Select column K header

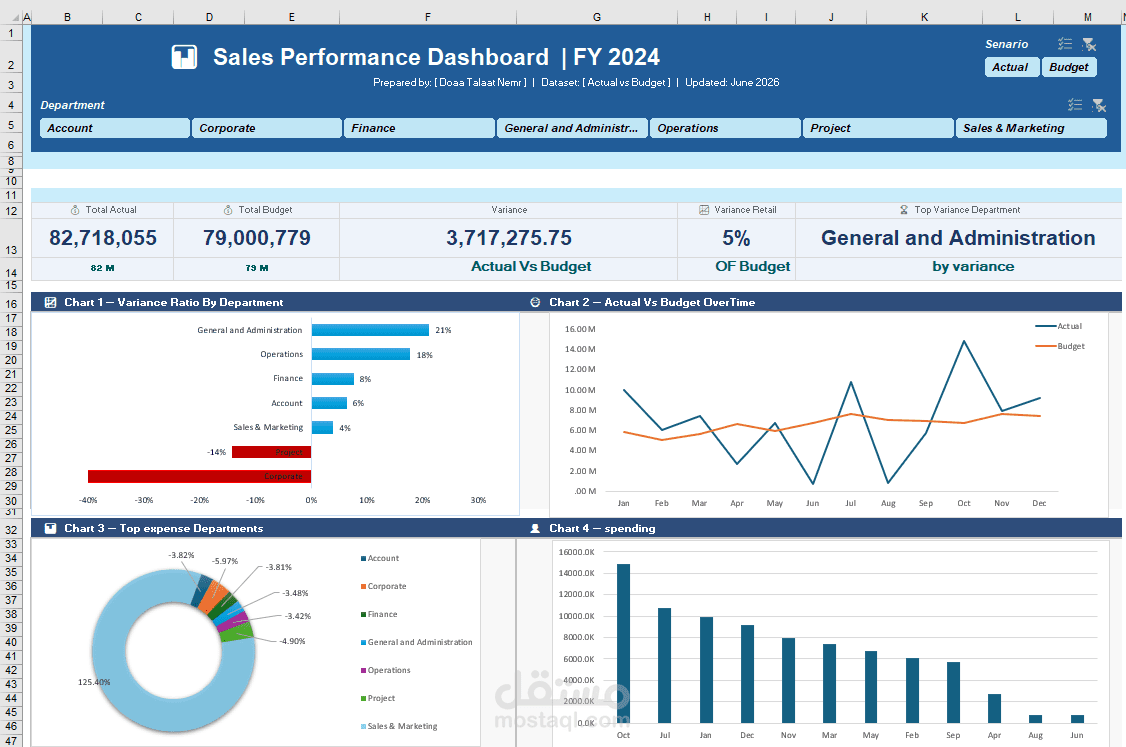[x=924, y=17]
